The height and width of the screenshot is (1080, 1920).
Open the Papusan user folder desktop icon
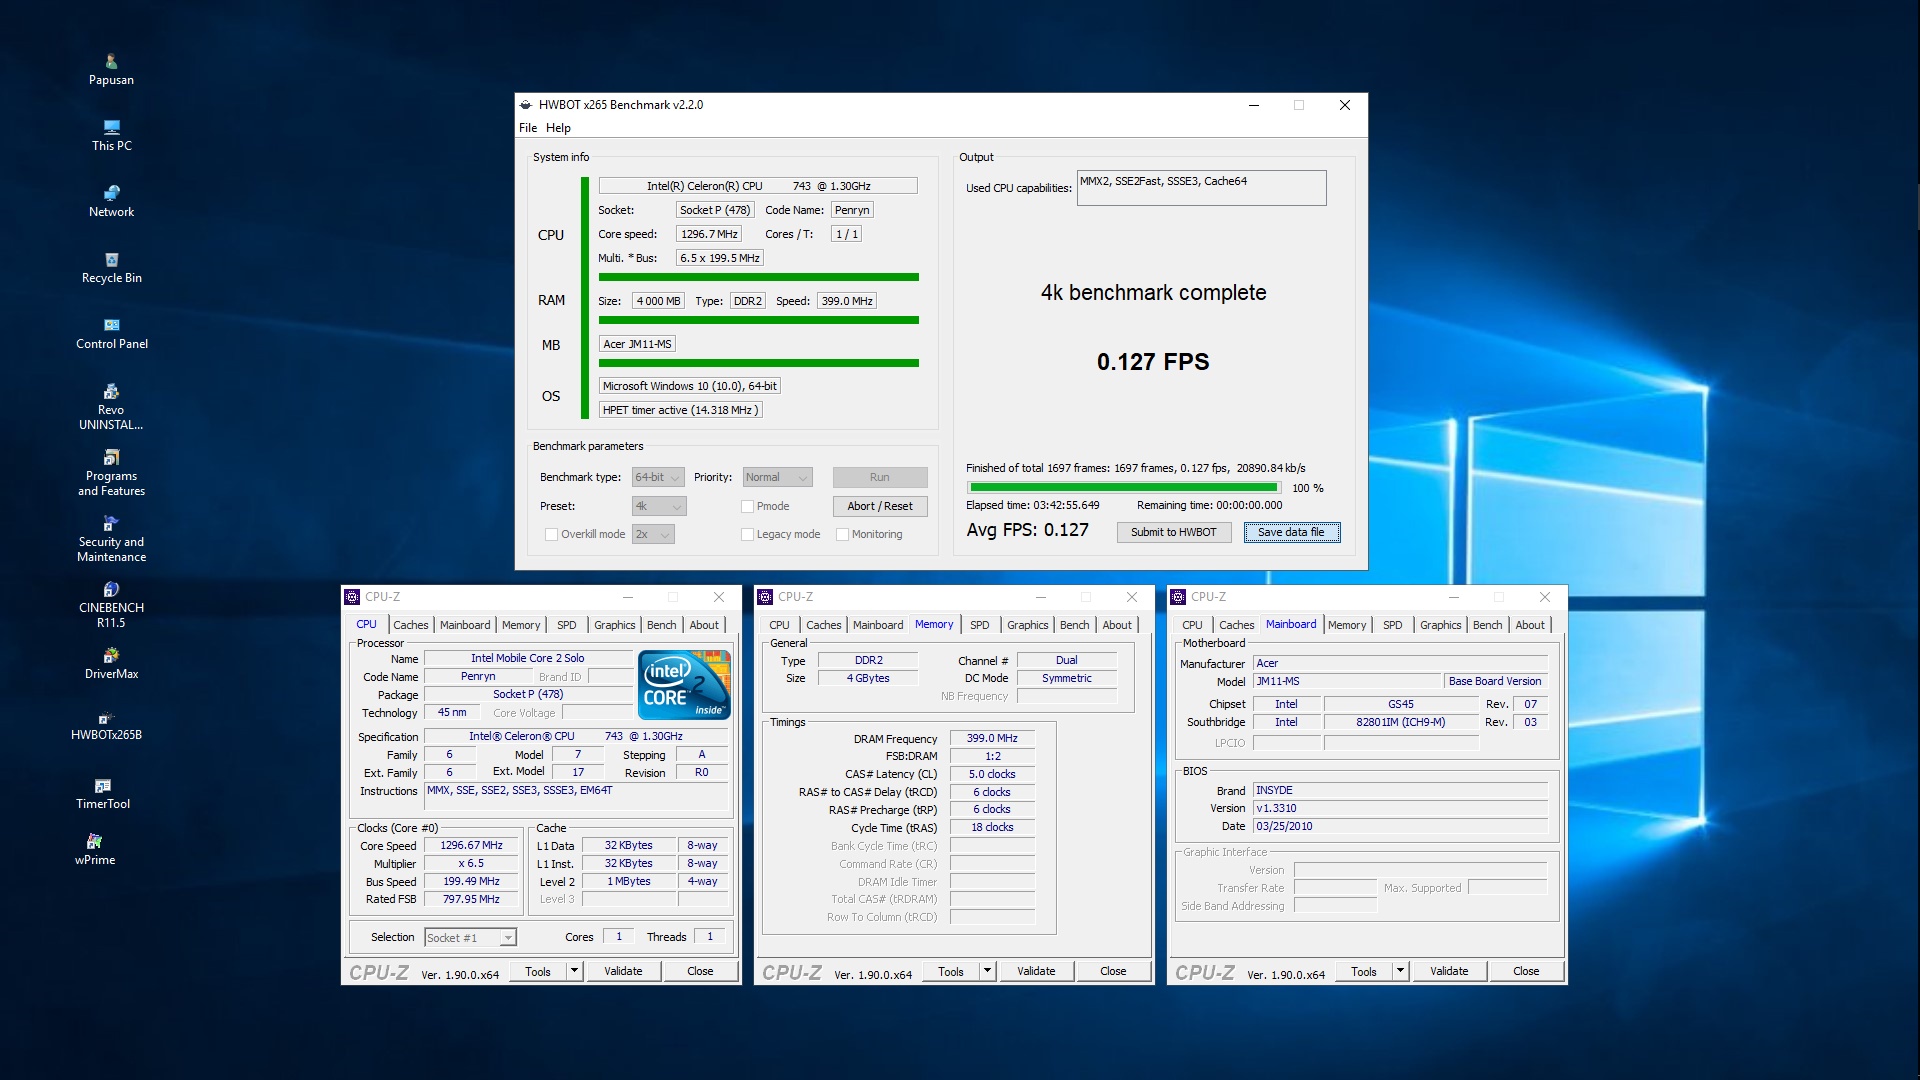coord(111,69)
